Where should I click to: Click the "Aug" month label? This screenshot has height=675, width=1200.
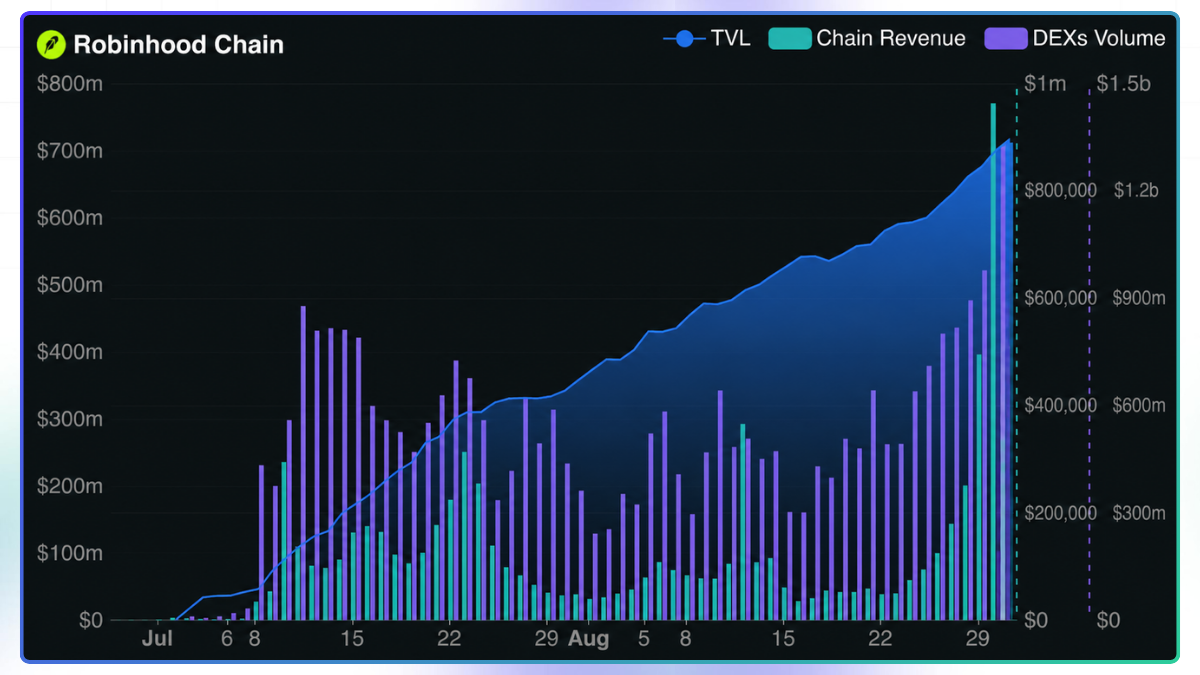588,638
